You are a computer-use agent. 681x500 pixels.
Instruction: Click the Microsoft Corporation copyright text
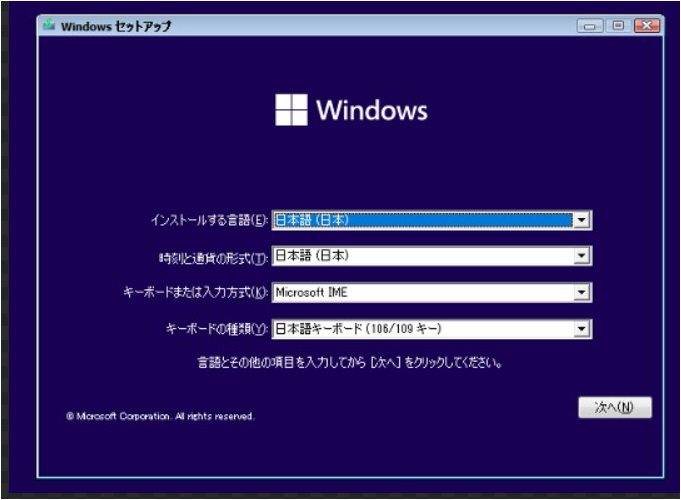coord(160,416)
